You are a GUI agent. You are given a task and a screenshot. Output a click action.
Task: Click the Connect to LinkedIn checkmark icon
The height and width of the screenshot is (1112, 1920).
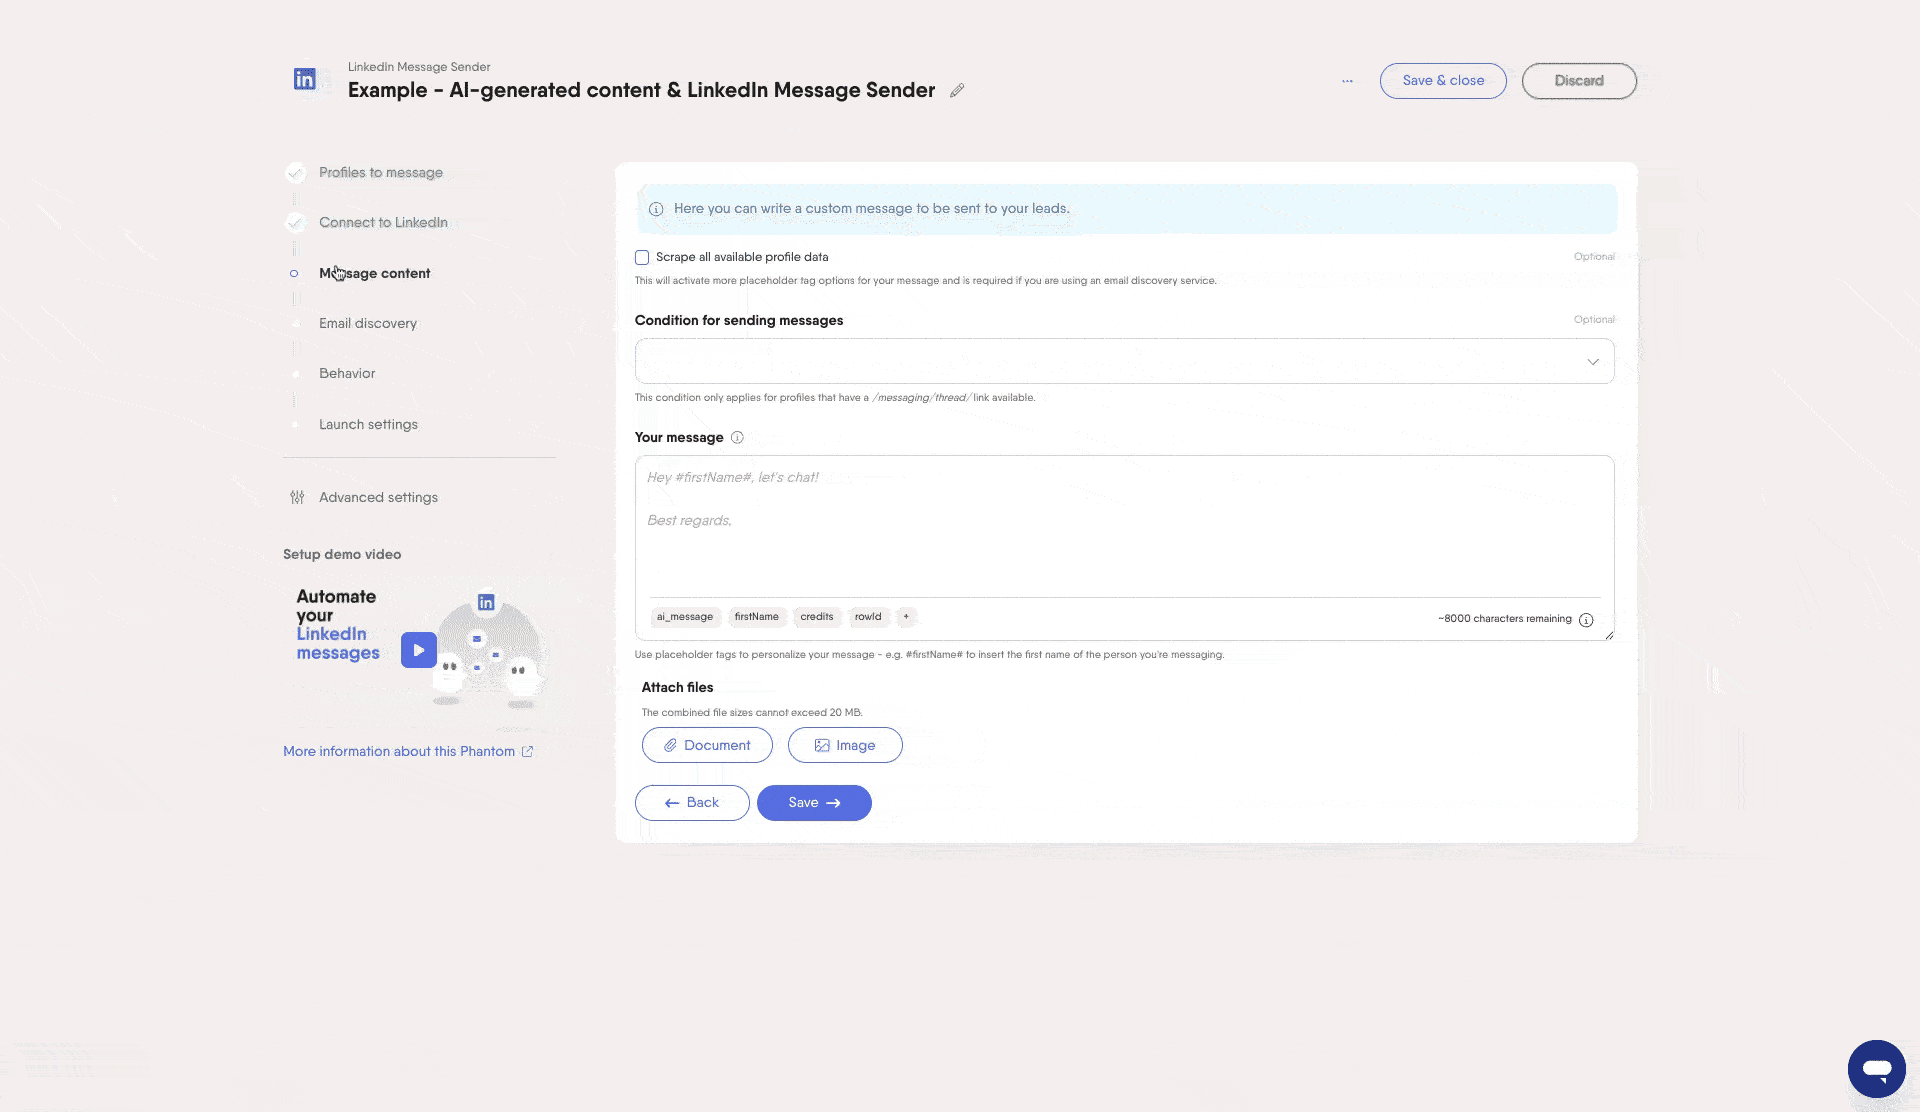295,223
